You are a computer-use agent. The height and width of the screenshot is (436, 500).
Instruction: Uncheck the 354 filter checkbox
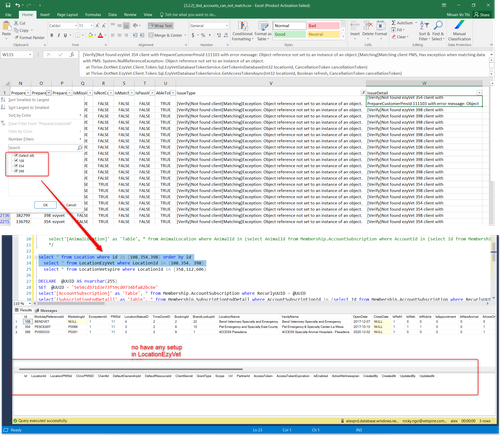[x=16, y=166]
